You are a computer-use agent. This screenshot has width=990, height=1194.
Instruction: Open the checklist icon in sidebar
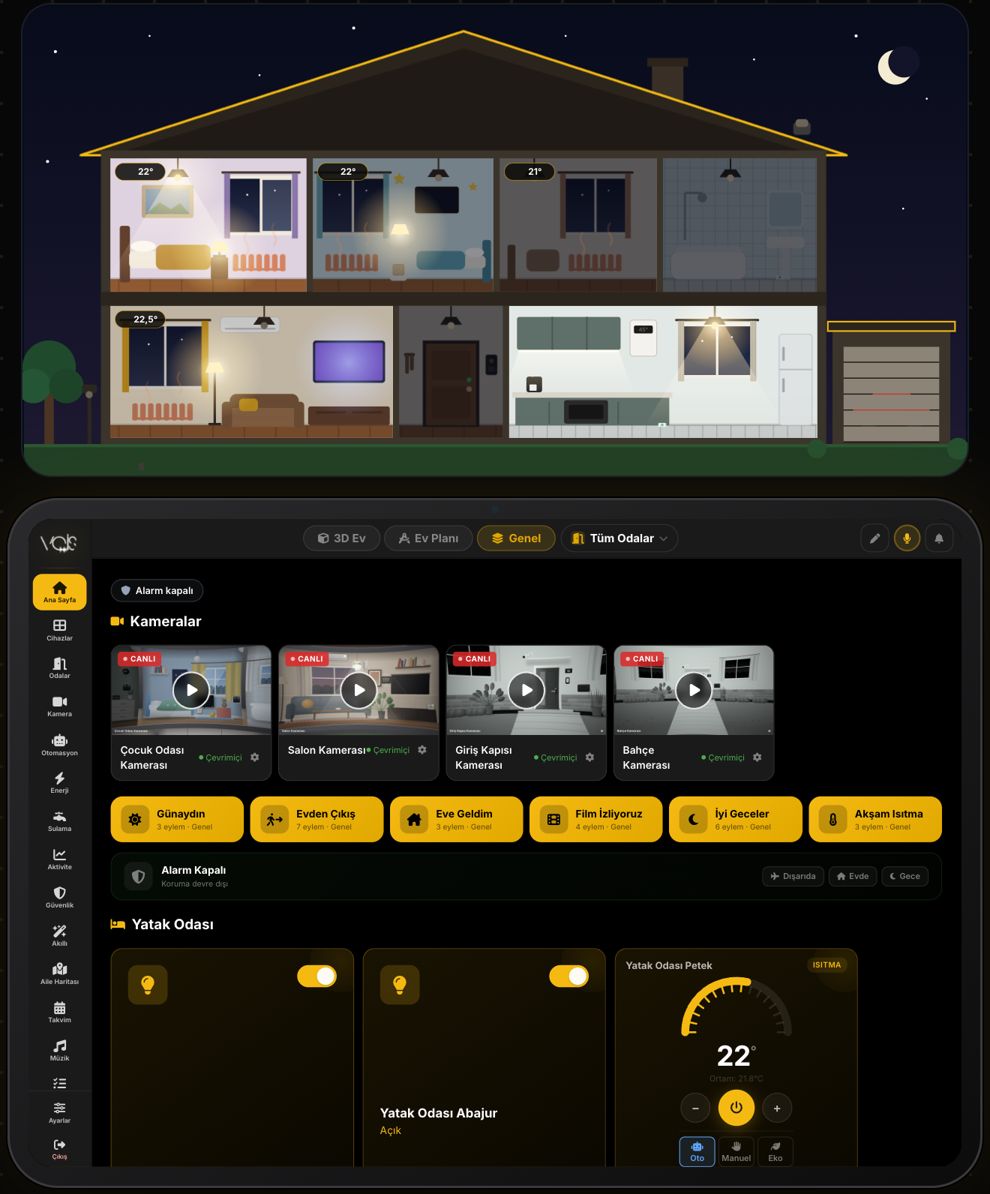point(59,1083)
